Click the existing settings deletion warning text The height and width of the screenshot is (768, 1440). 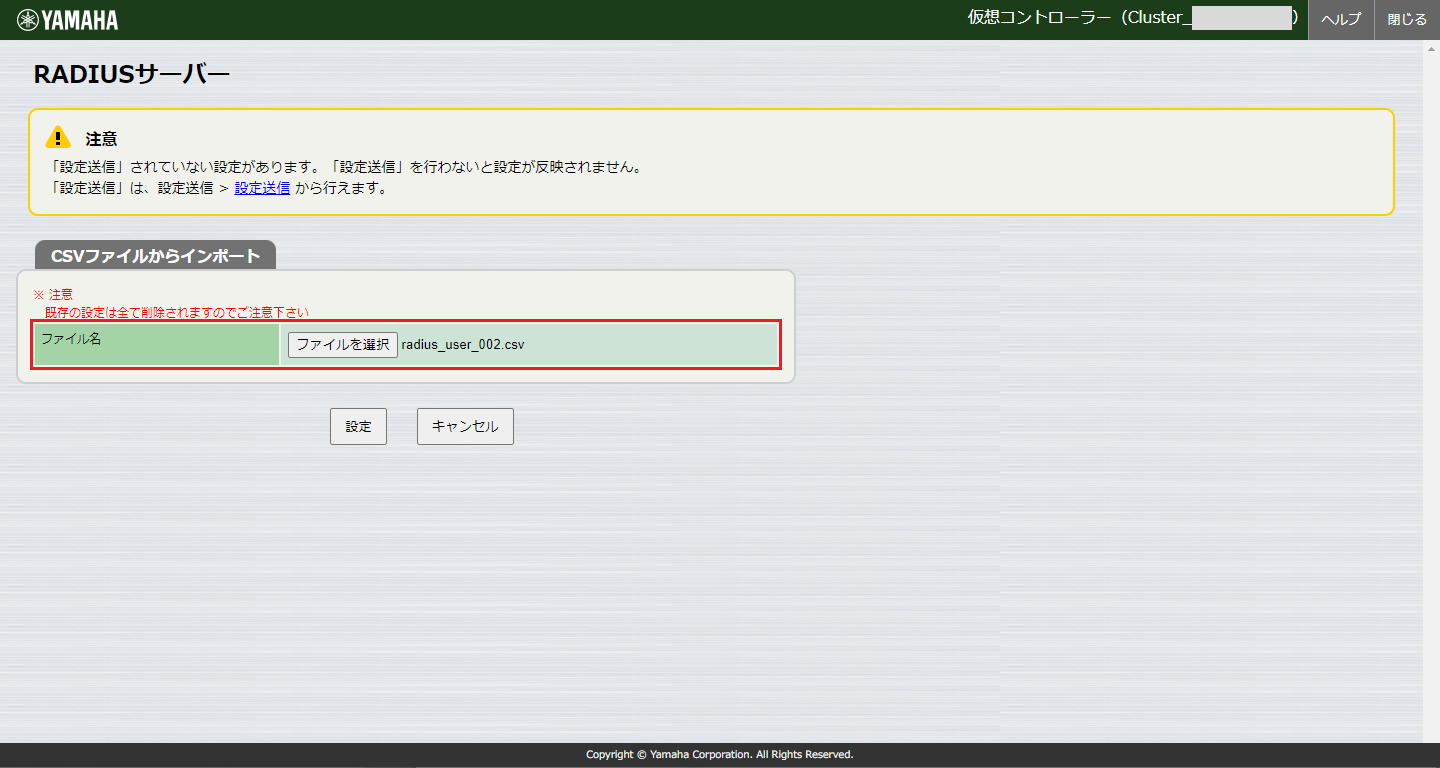click(175, 312)
